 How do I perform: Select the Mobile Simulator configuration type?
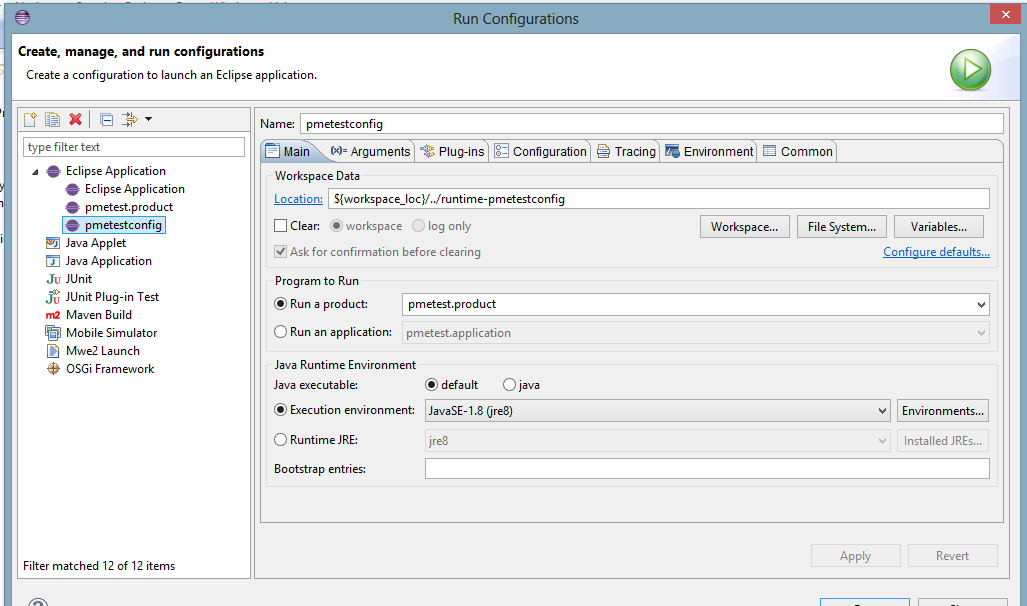pos(111,333)
